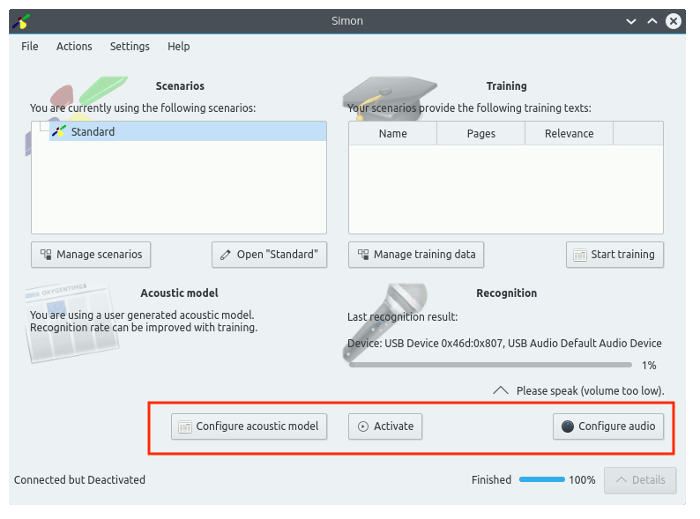
Task: Open the Settings menu
Action: (x=130, y=46)
